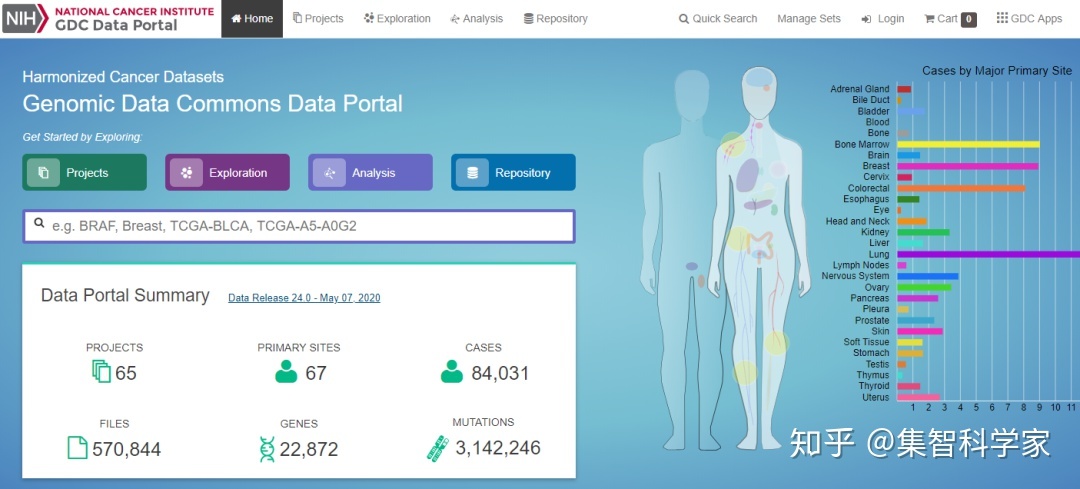Click the dots icon on Exploration button
The height and width of the screenshot is (489, 1080).
187,173
